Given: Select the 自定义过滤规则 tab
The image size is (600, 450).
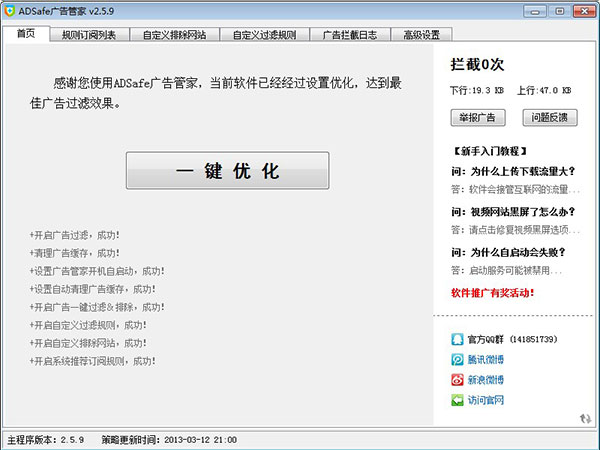Looking at the screenshot, I should 264,34.
